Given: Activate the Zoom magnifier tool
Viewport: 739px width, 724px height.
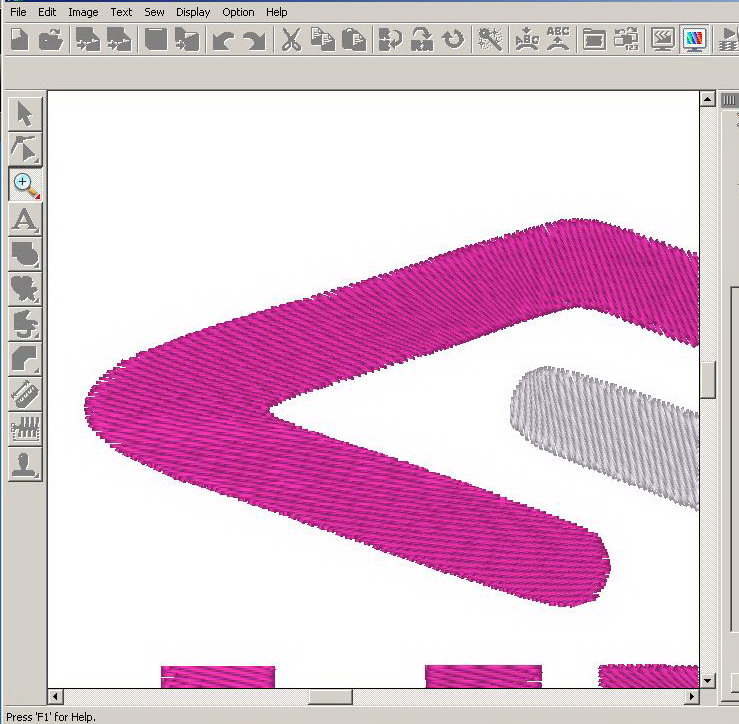Looking at the screenshot, I should click(x=25, y=184).
